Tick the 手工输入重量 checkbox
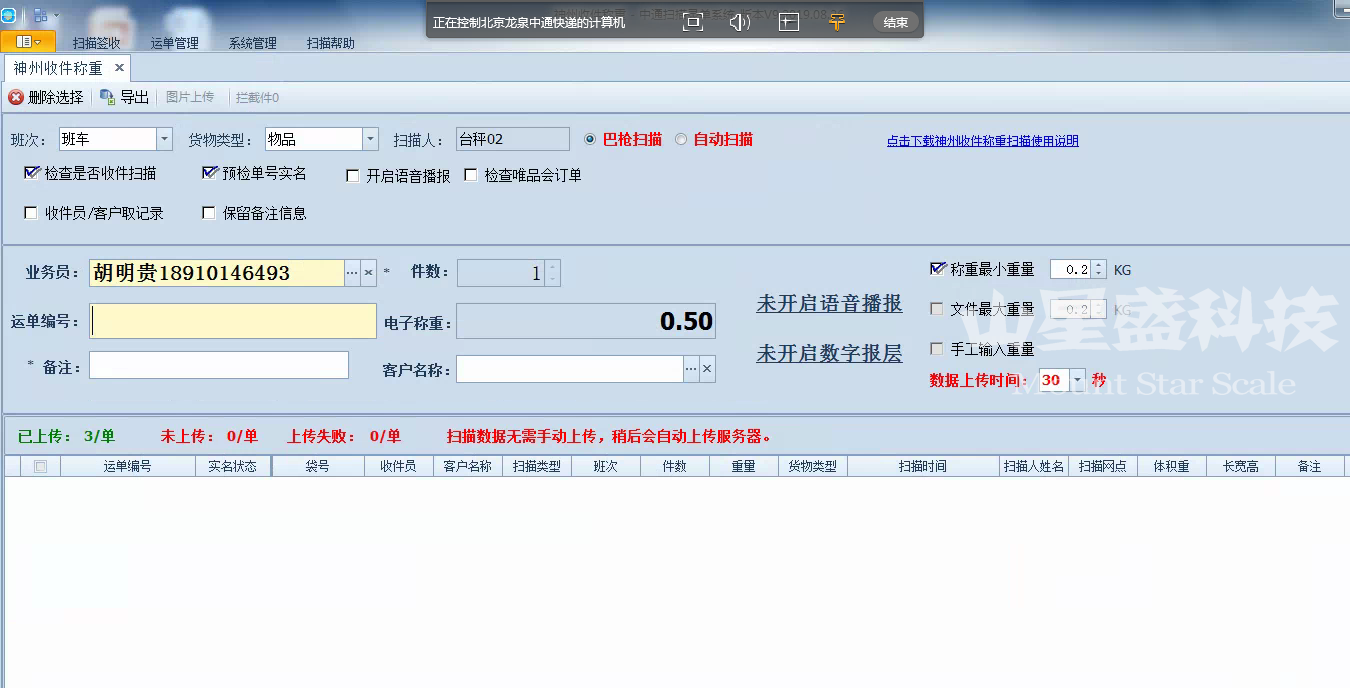Image resolution: width=1350 pixels, height=688 pixels. (937, 349)
